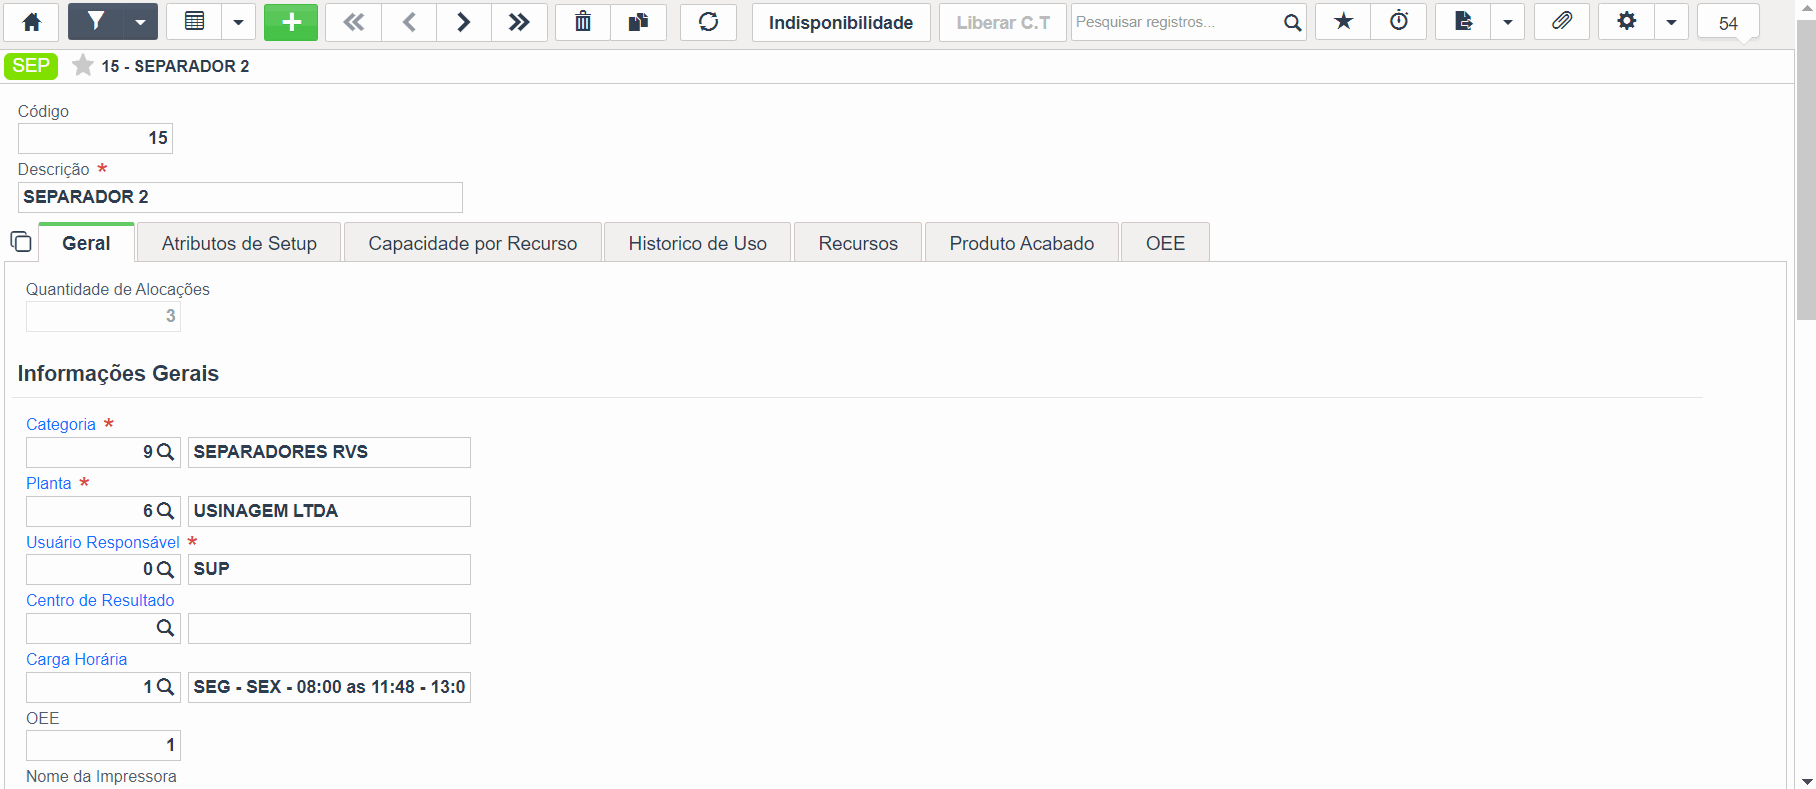Screen dimensions: 1816x789
Task: Open Categoria lookup magnifier icon
Action: [165, 452]
